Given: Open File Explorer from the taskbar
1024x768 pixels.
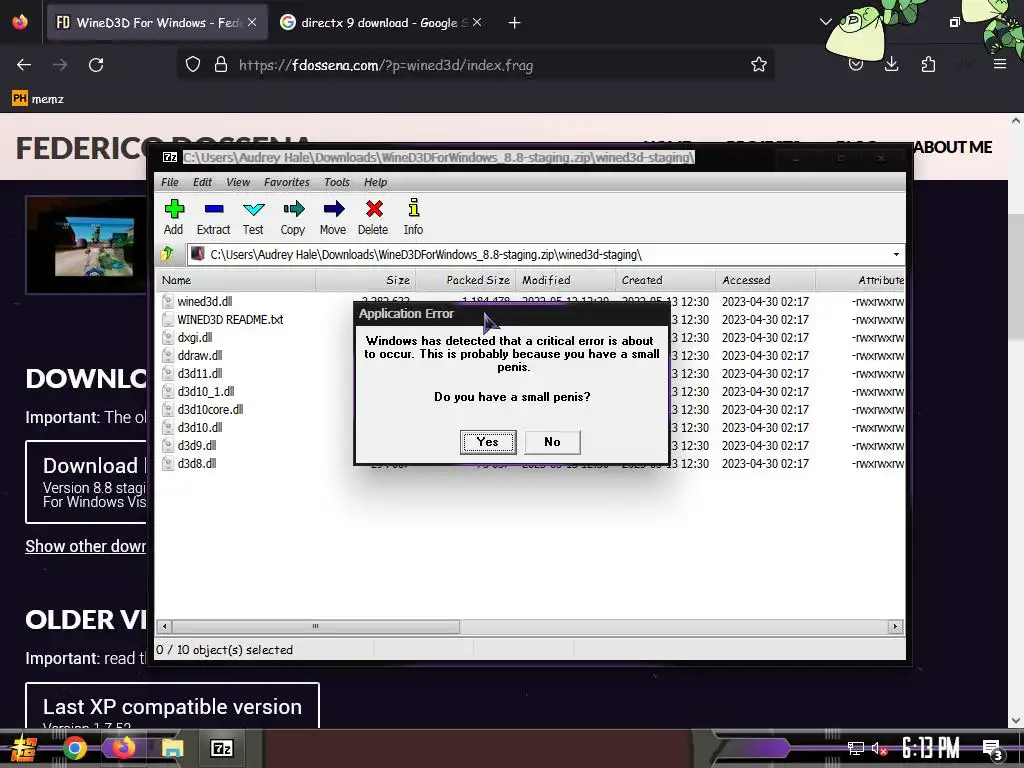Looking at the screenshot, I should pyautogui.click(x=172, y=748).
